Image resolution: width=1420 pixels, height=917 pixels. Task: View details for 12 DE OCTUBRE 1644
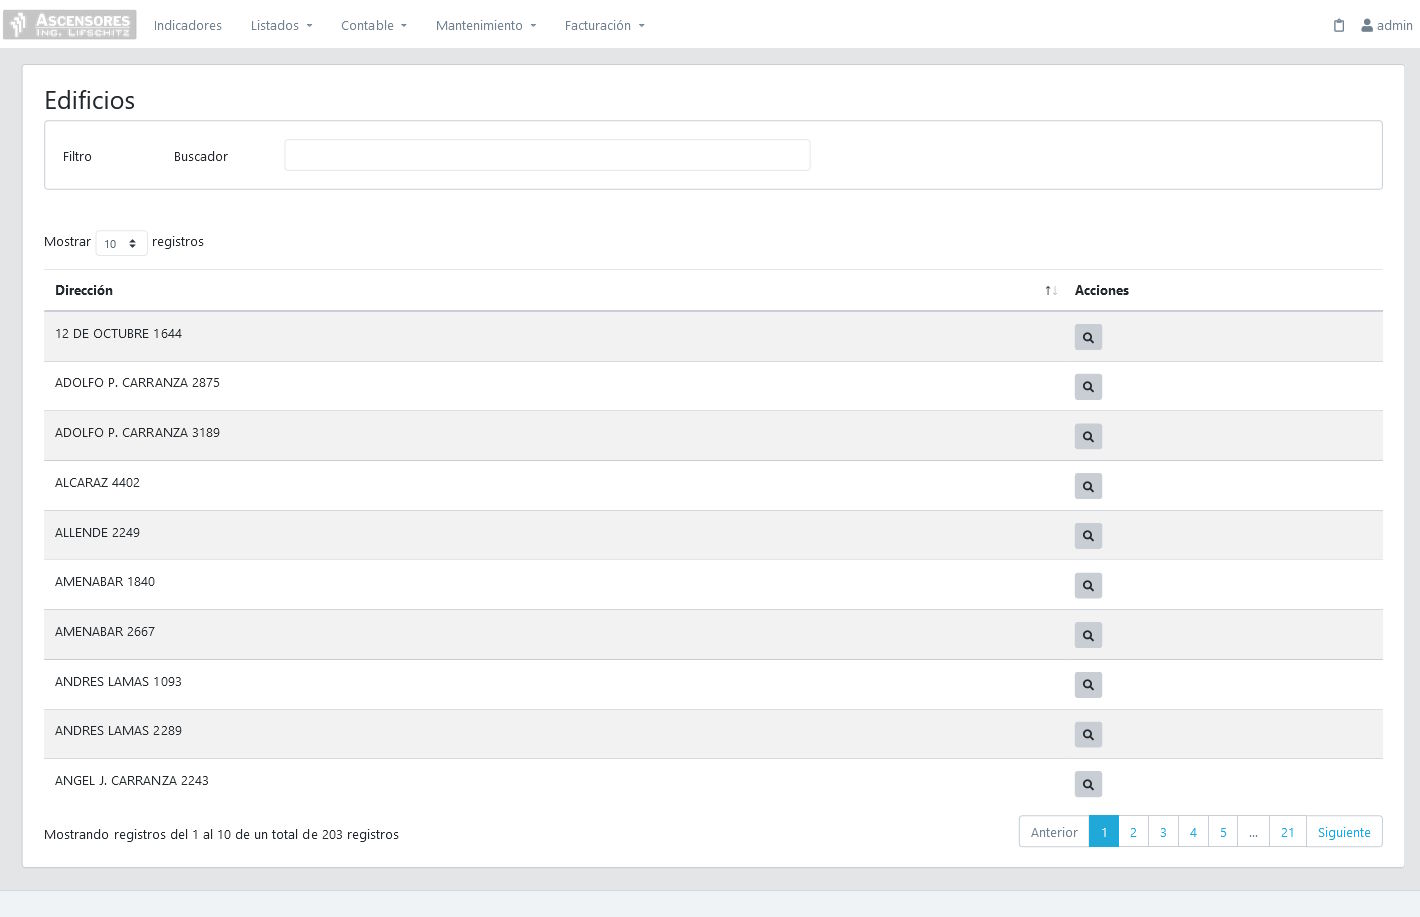point(1088,337)
